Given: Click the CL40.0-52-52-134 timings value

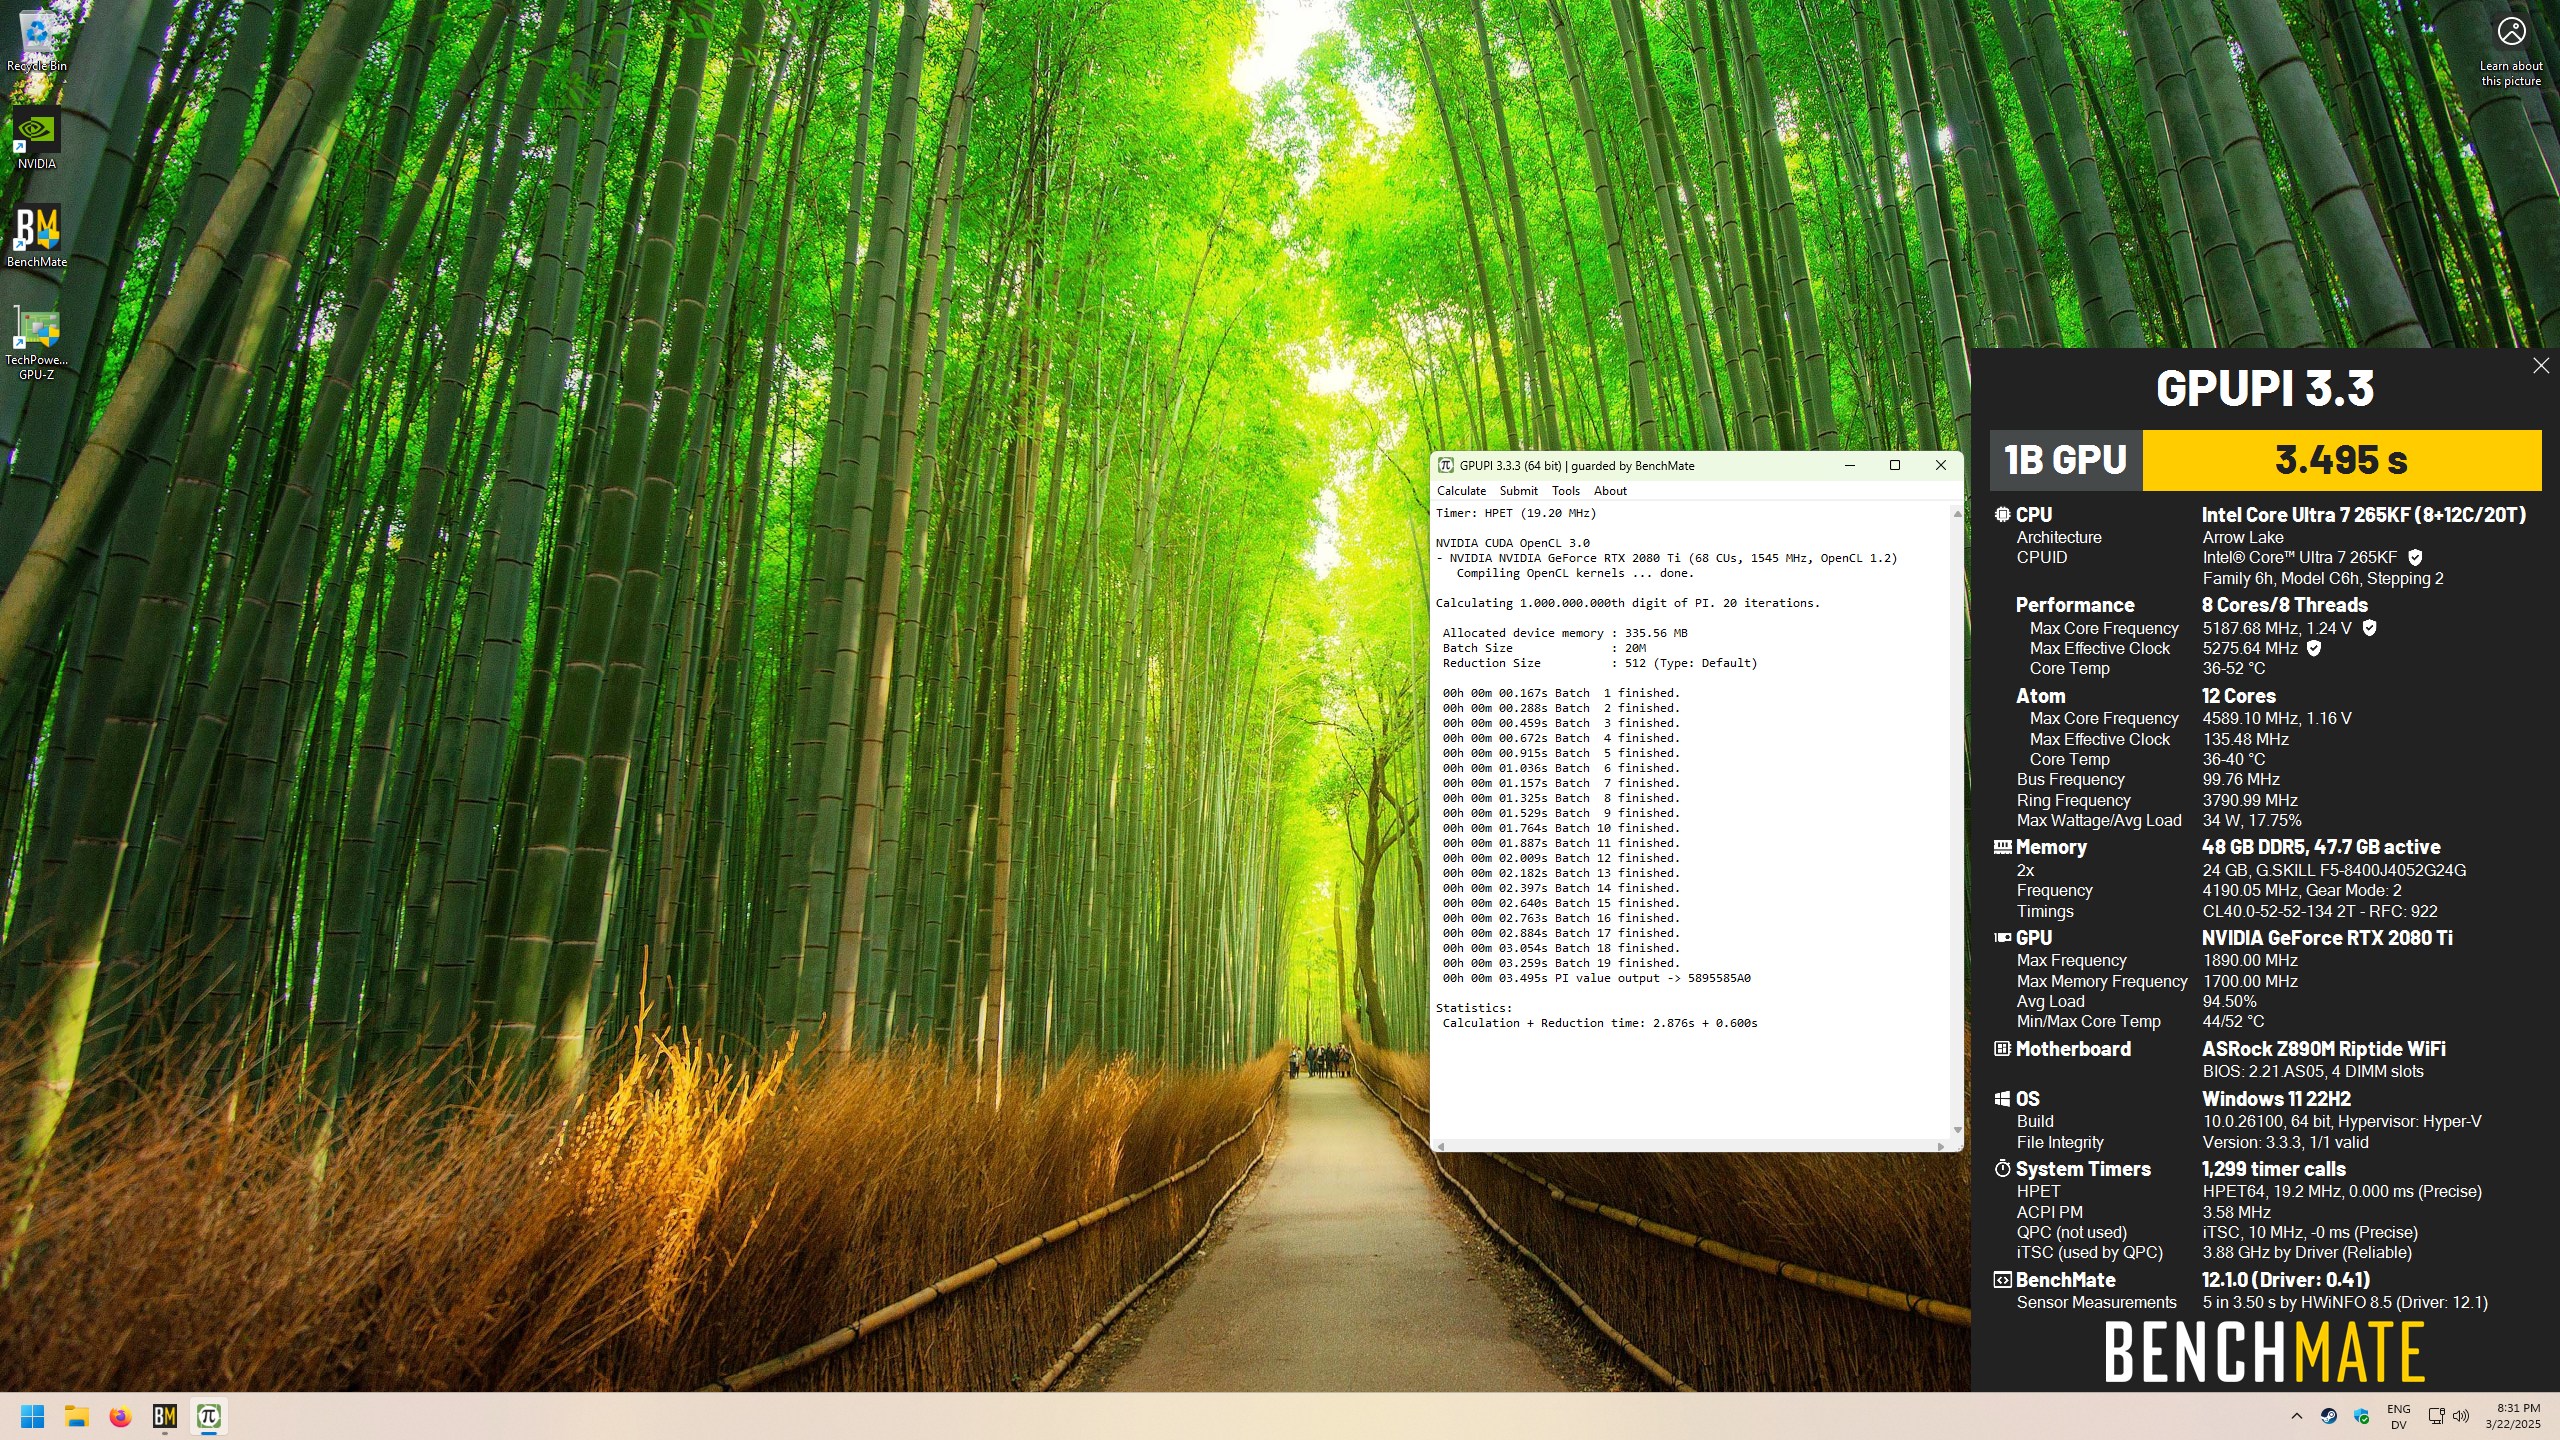Looking at the screenshot, I should pos(2319,912).
